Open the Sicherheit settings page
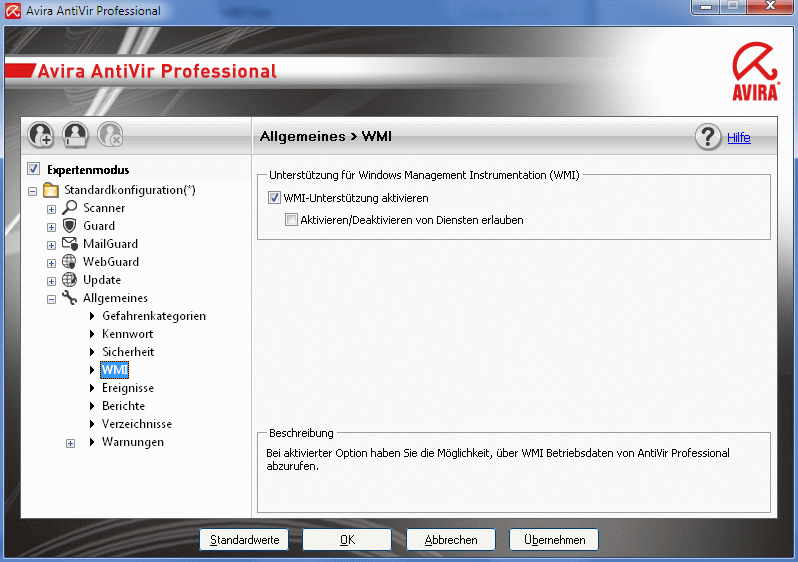Image resolution: width=798 pixels, height=562 pixels. 128,352
